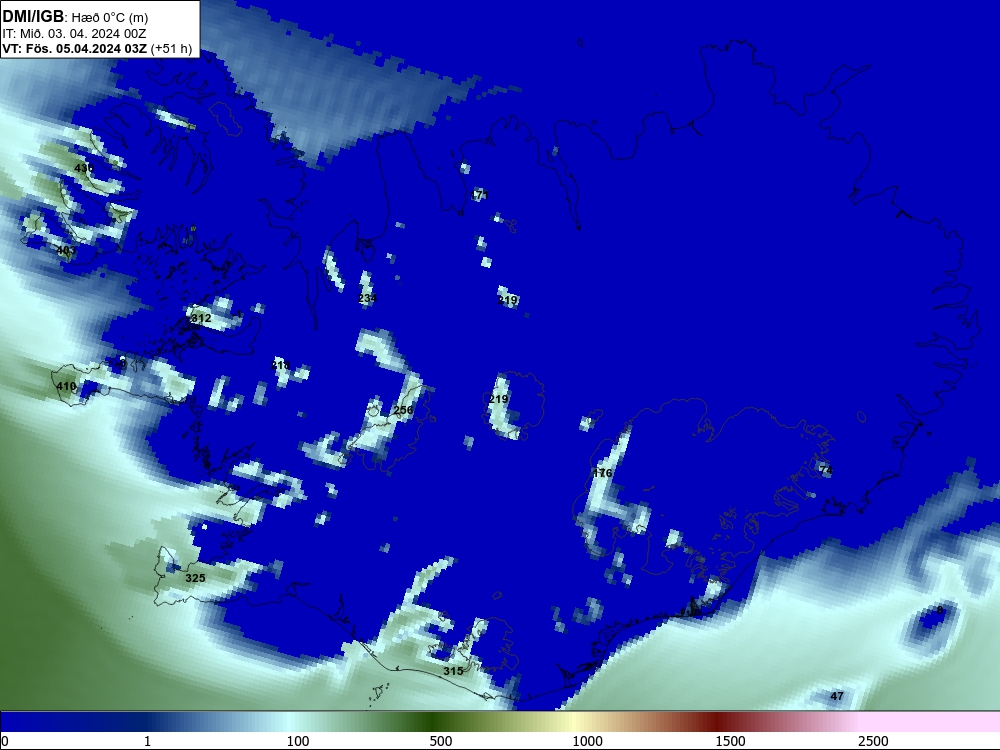This screenshot has height=750, width=1000.
Task: Click the map value 218
Action: pyautogui.click(x=281, y=365)
